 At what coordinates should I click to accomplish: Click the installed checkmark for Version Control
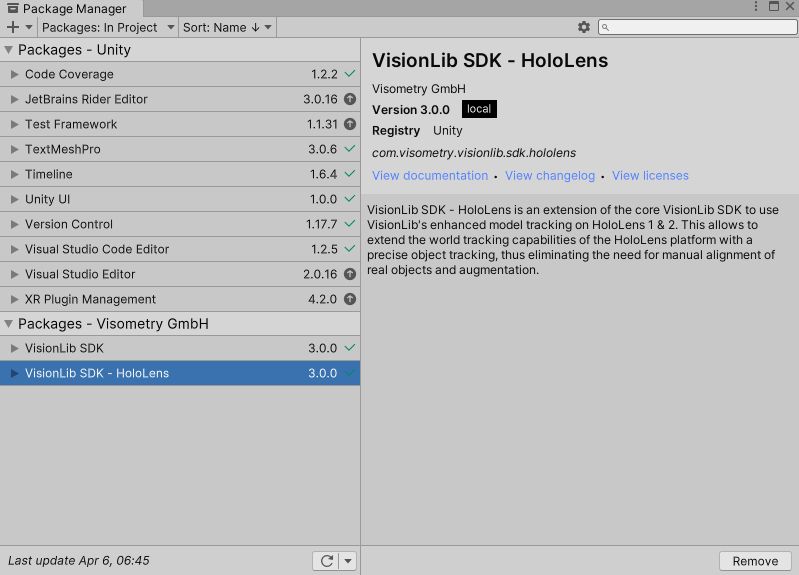pyautogui.click(x=350, y=223)
